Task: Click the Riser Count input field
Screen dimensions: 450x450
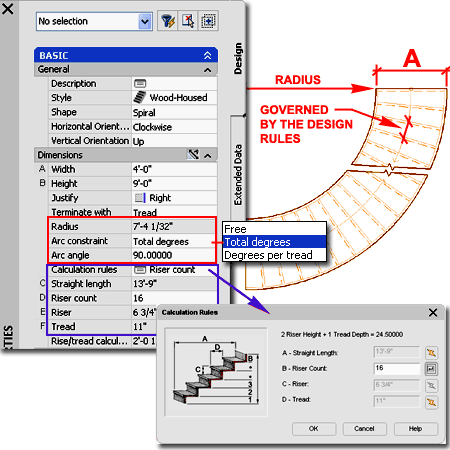Action: tap(397, 368)
